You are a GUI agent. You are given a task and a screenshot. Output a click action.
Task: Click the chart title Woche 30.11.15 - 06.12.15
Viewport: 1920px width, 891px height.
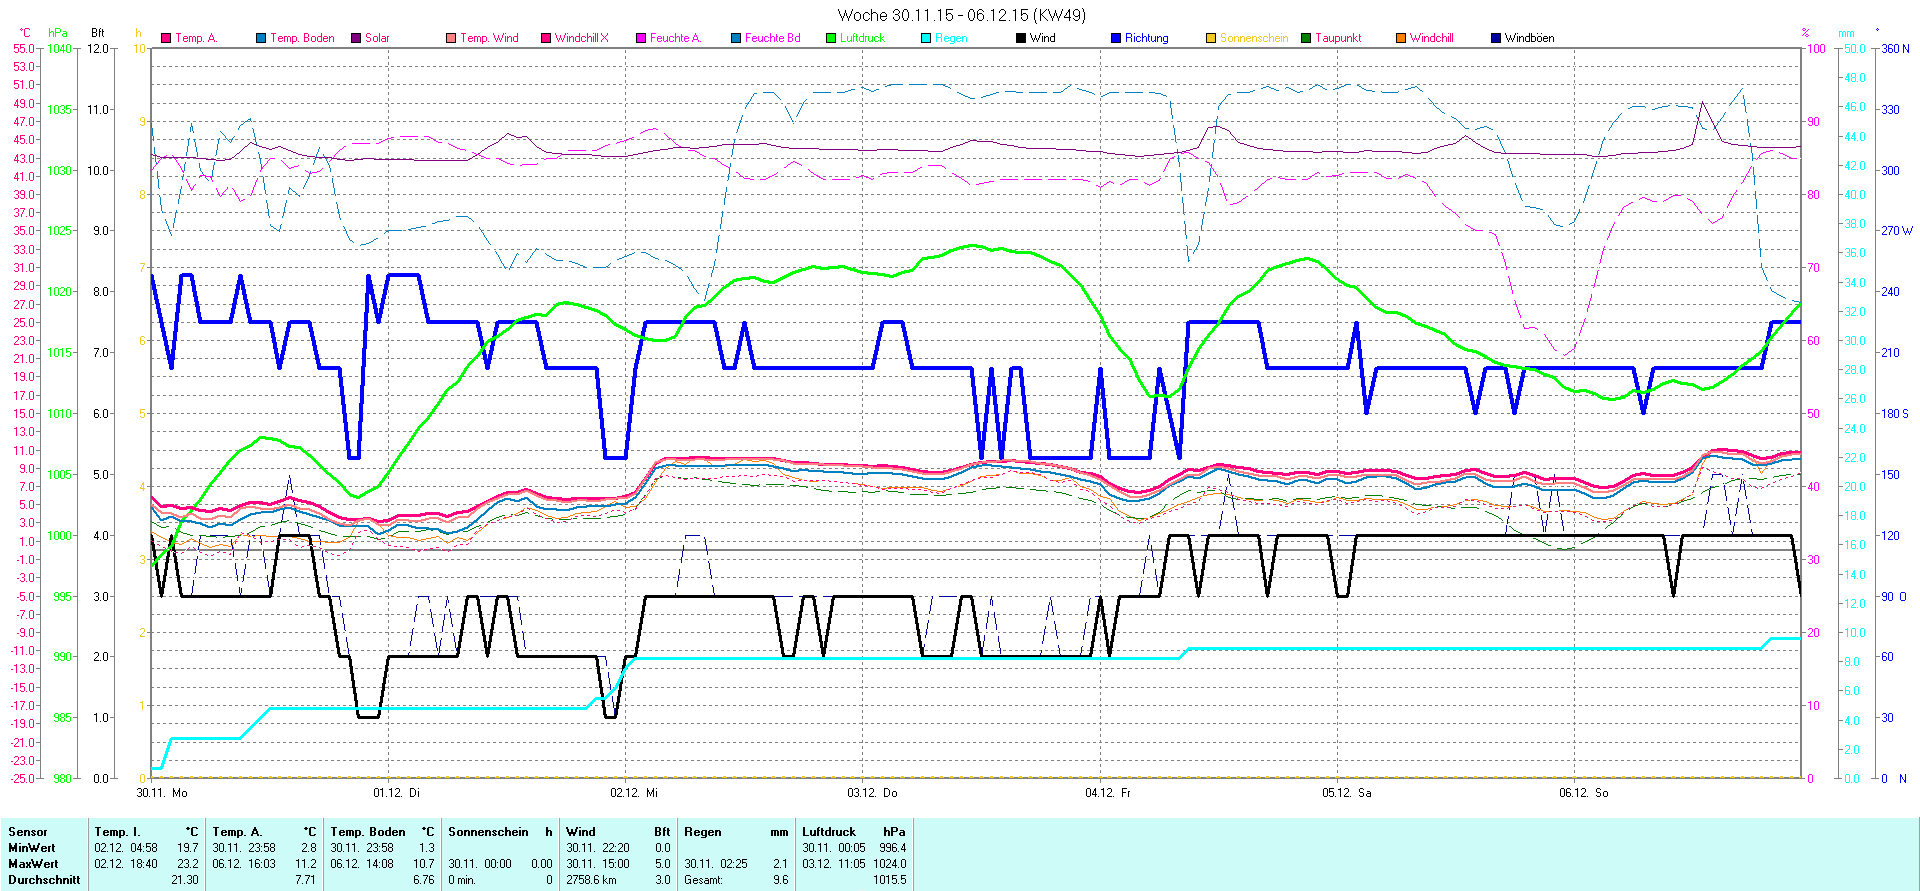961,15
